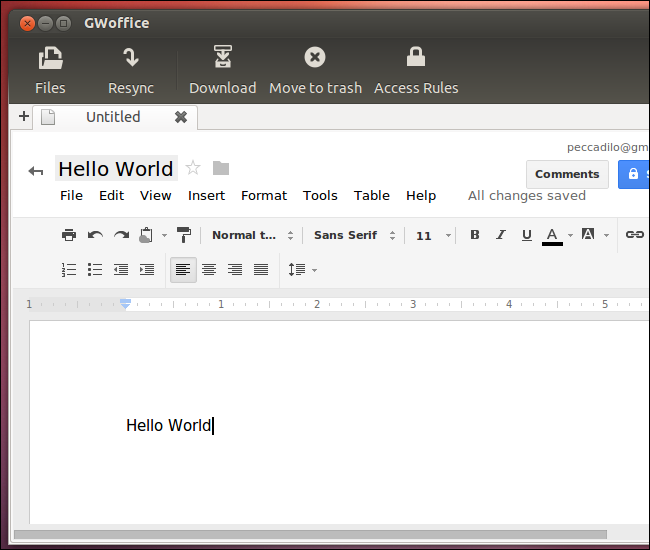Select right alignment
This screenshot has width=650, height=550.
coord(235,269)
